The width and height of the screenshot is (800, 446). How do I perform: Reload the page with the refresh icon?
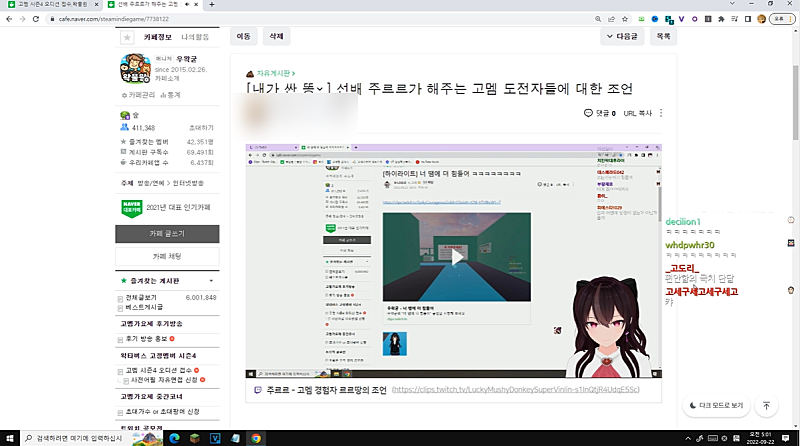point(36,19)
